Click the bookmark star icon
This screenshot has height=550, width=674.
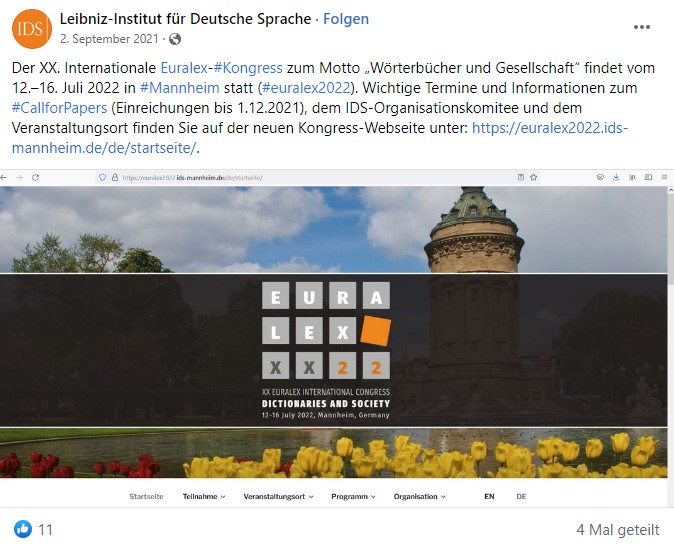click(x=533, y=177)
